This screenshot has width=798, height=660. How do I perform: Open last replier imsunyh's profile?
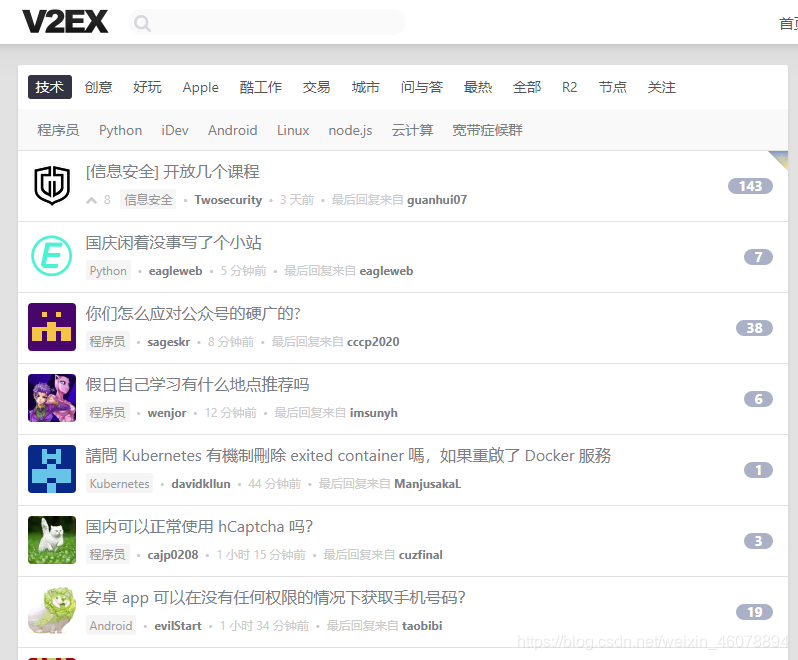click(x=374, y=413)
